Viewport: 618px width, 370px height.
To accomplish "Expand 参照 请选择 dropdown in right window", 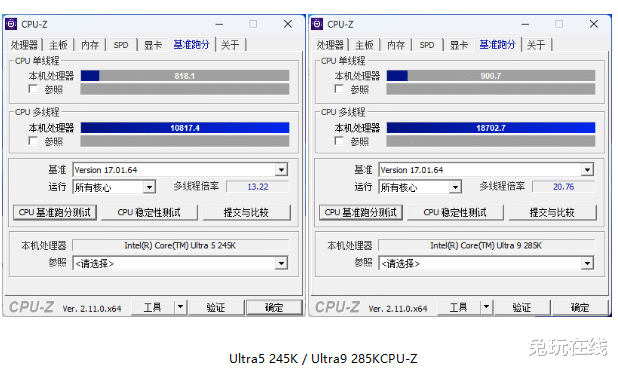I will coord(587,263).
